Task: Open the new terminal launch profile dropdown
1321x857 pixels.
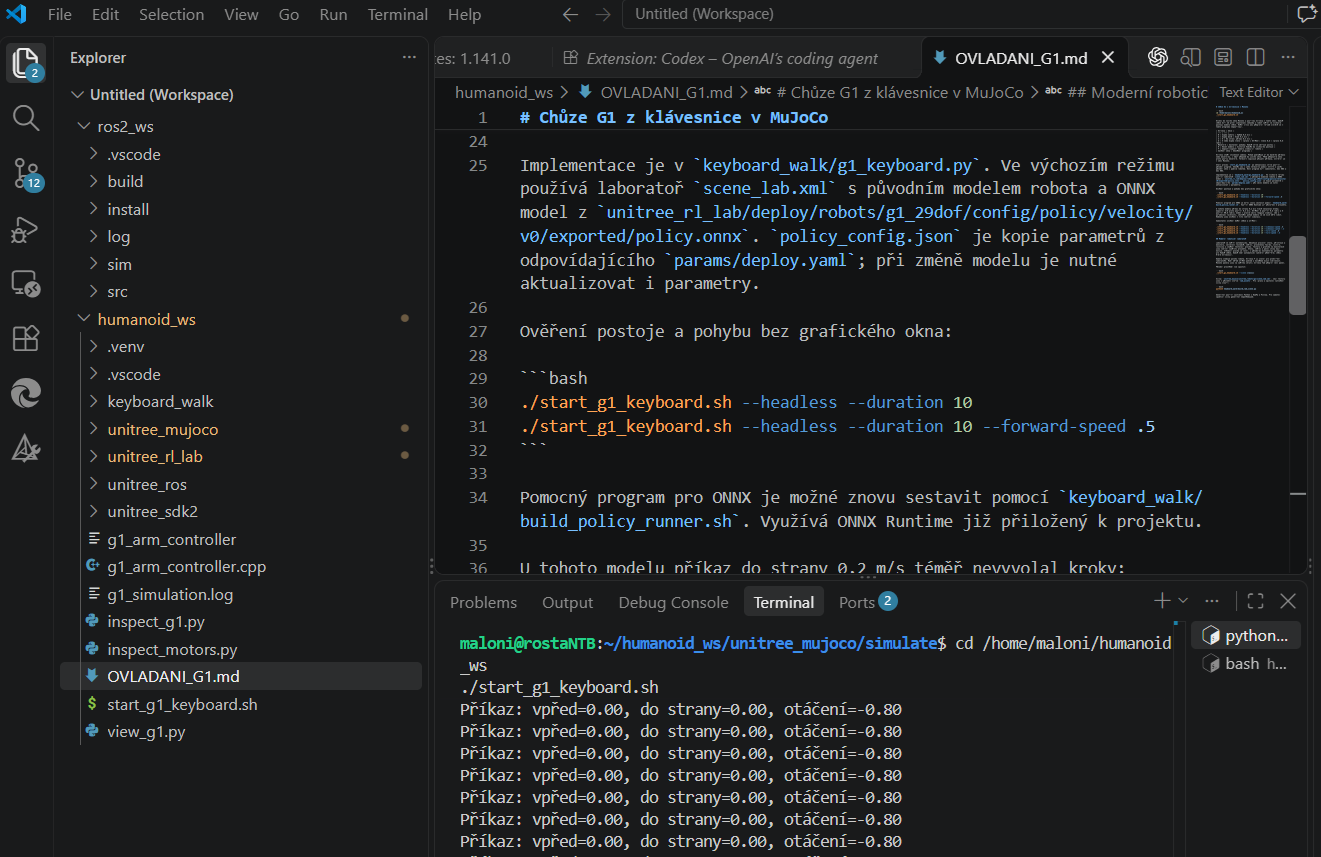Action: click(1183, 601)
